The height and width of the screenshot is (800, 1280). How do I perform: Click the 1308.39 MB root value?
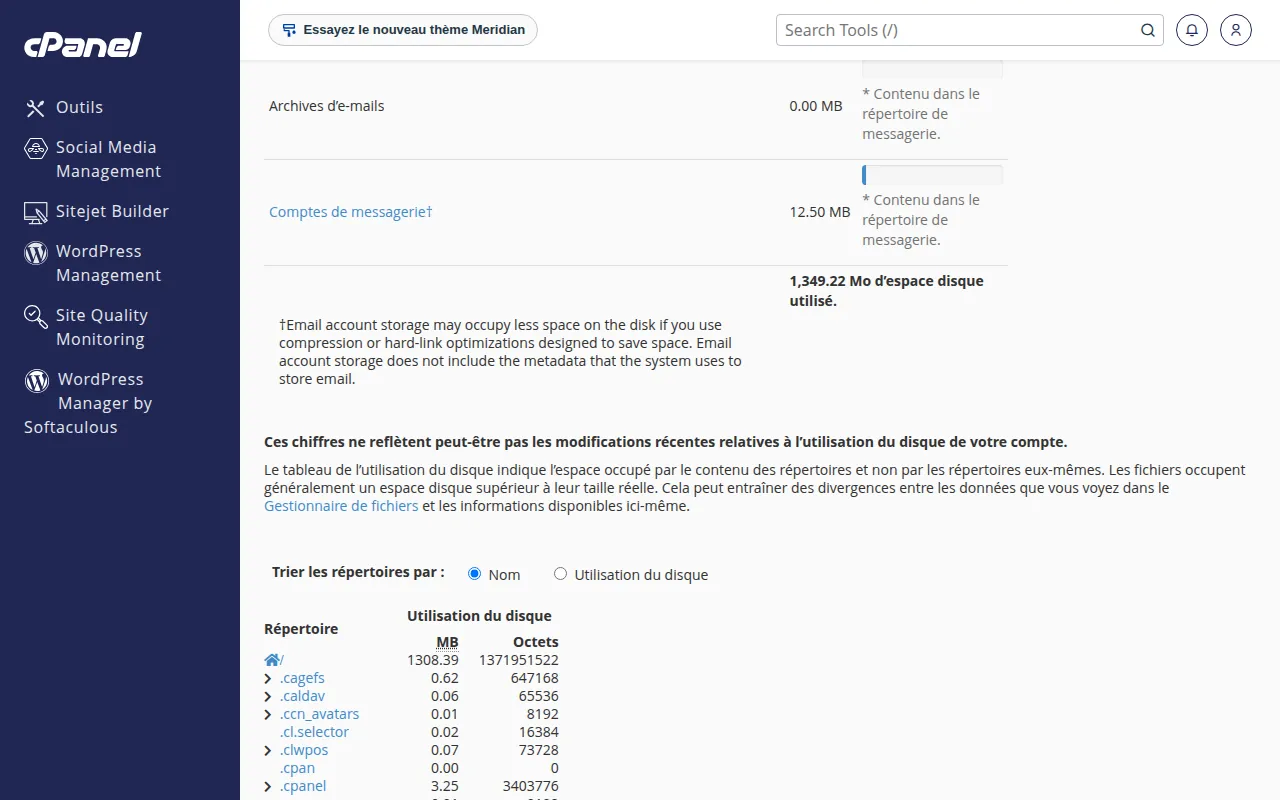[433, 660]
